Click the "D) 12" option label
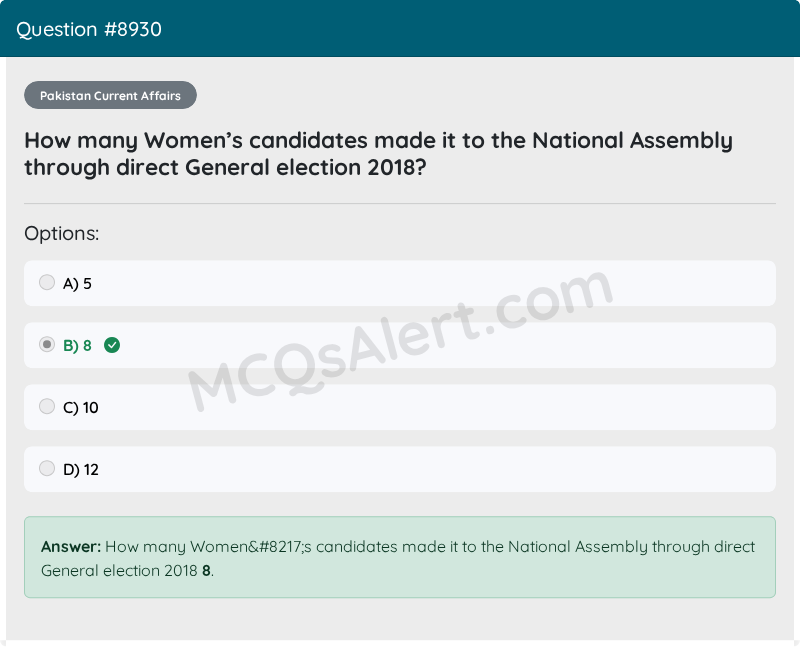Image resolution: width=800 pixels, height=671 pixels. tap(80, 470)
